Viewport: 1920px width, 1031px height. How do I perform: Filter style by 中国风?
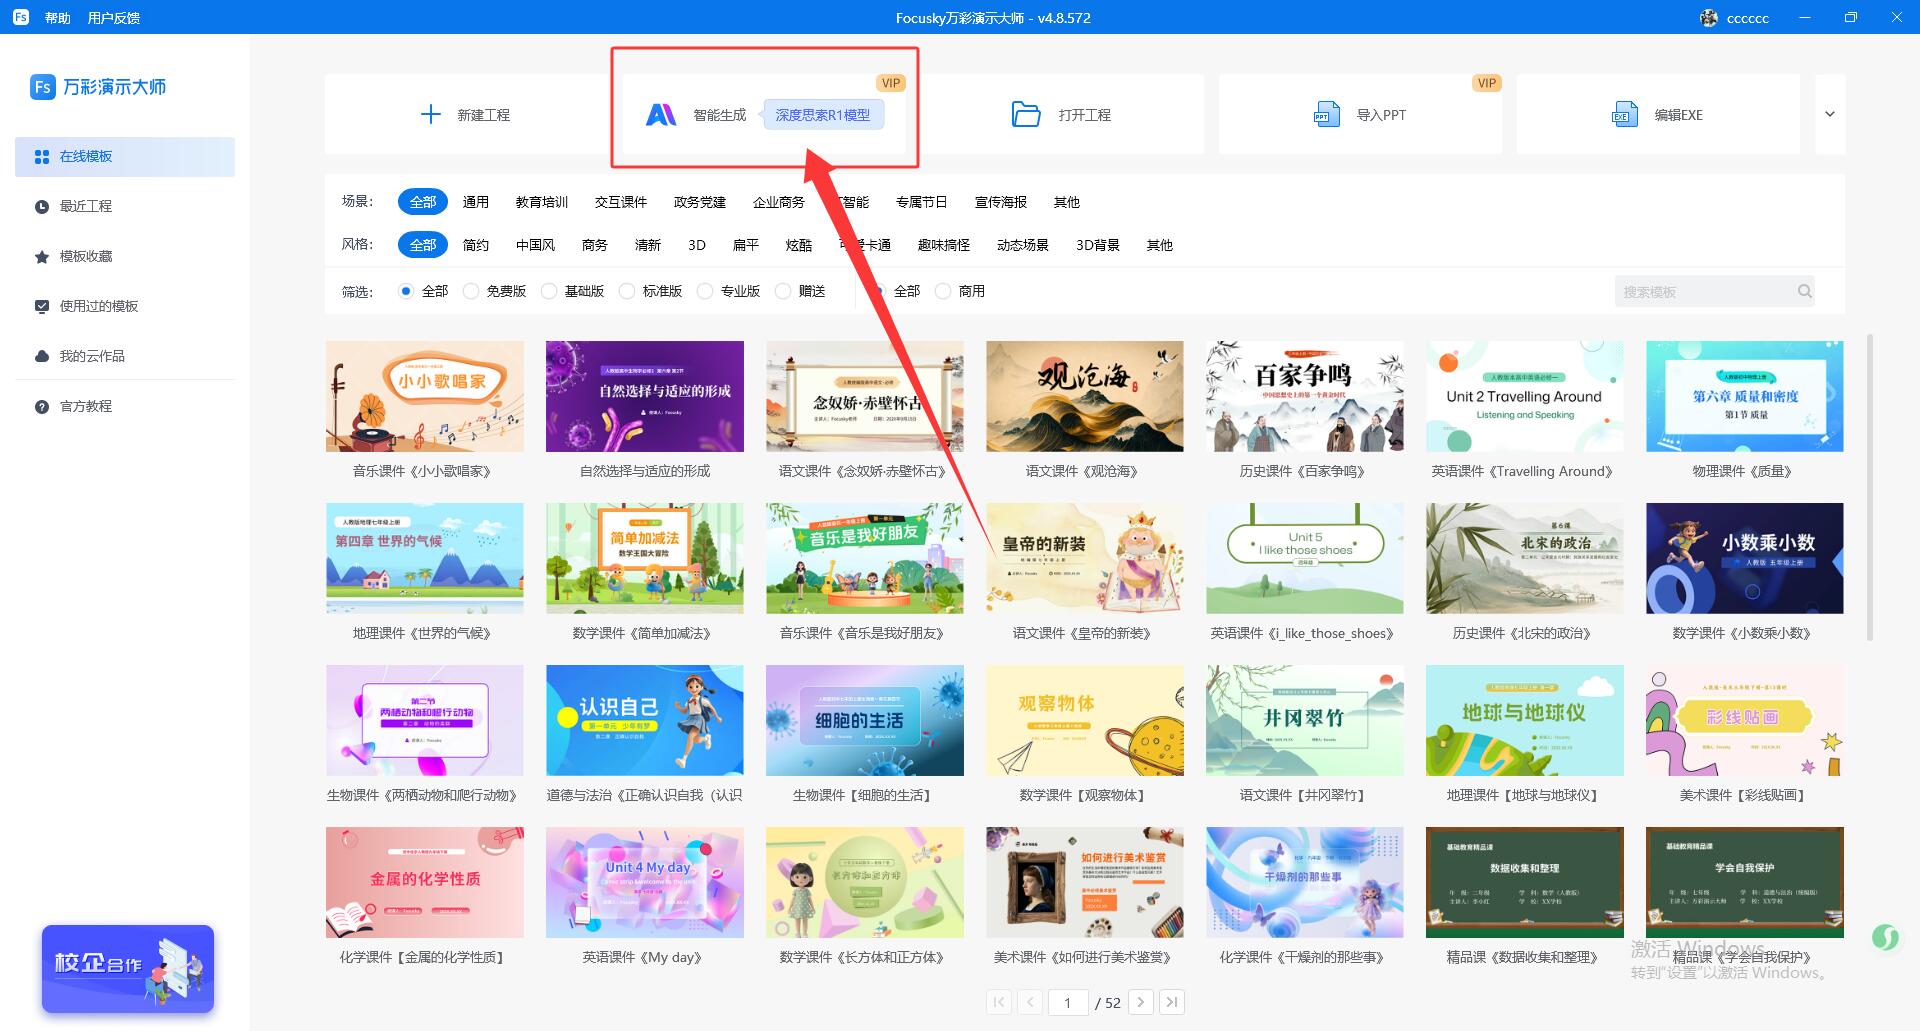[x=535, y=245]
